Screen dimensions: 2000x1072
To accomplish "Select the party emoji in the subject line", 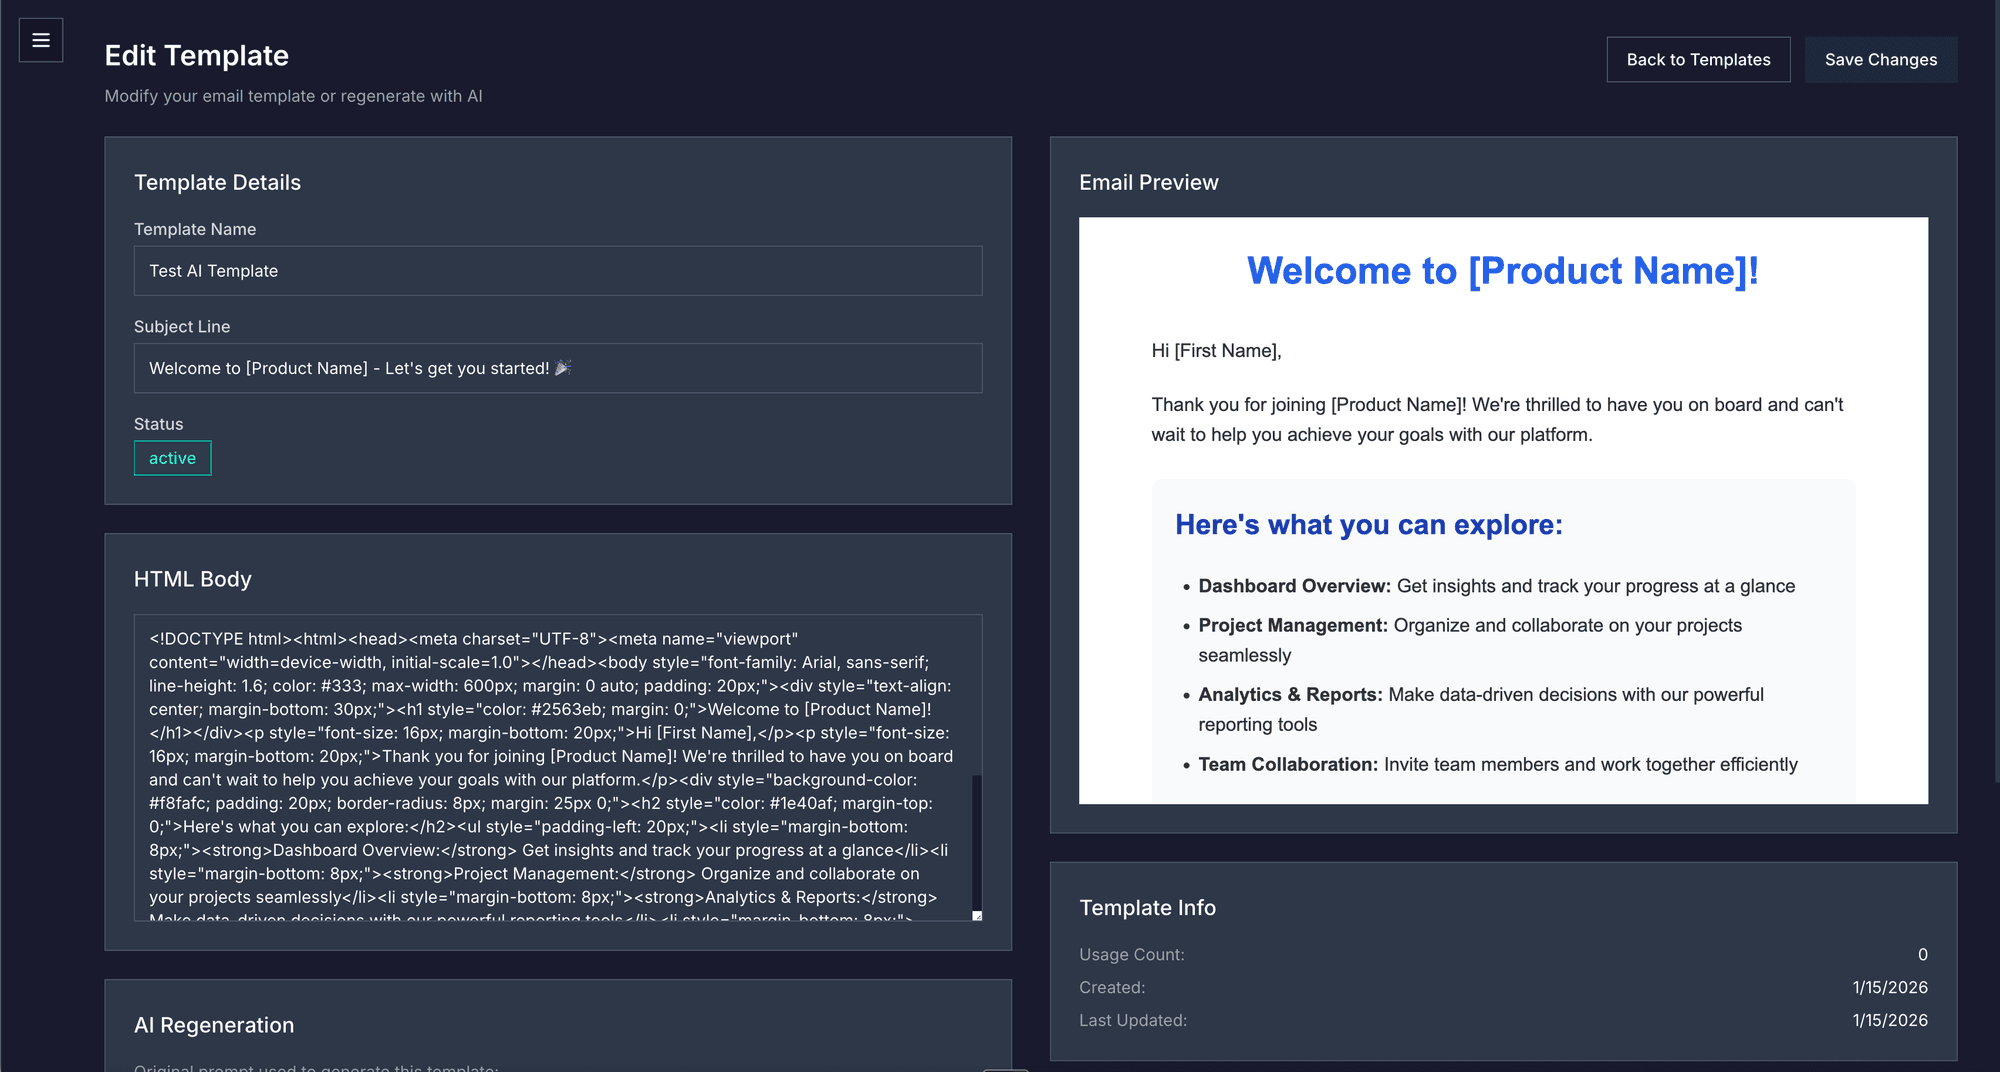I will (x=562, y=368).
